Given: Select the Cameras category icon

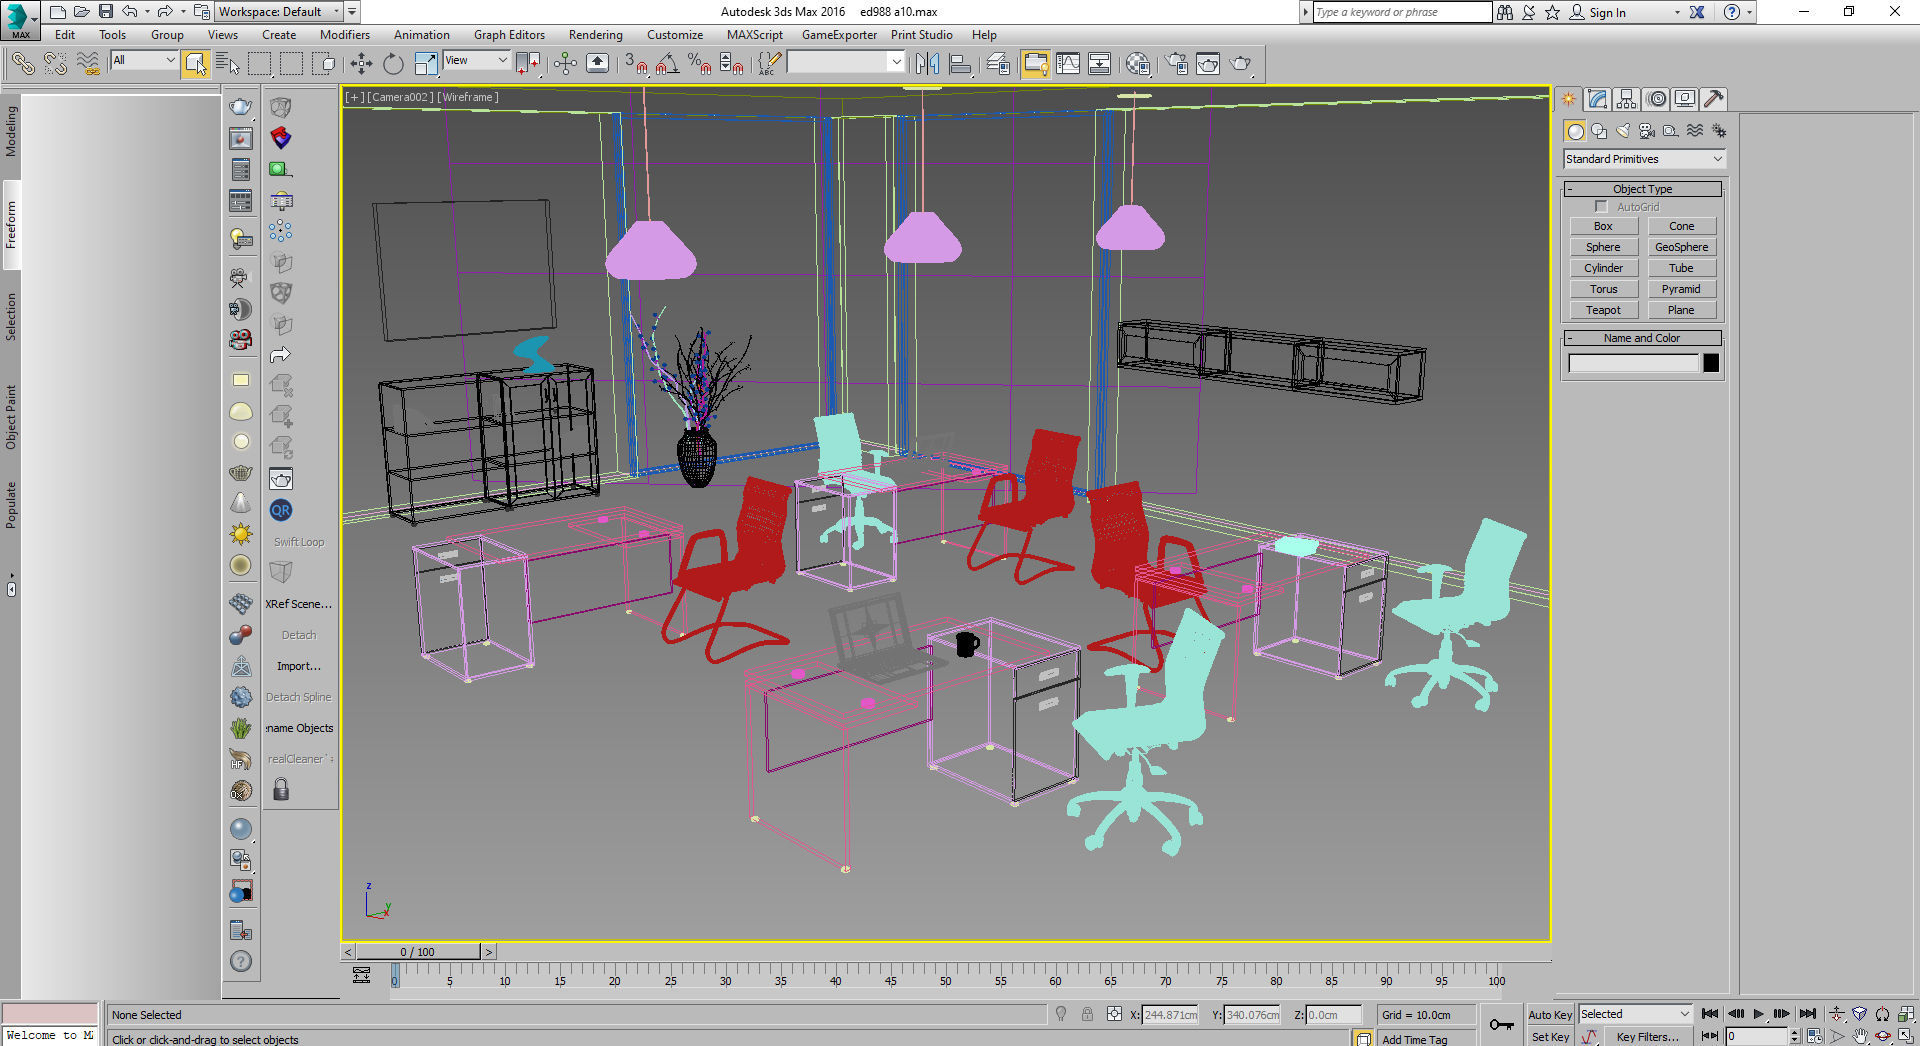Looking at the screenshot, I should click(x=1647, y=131).
